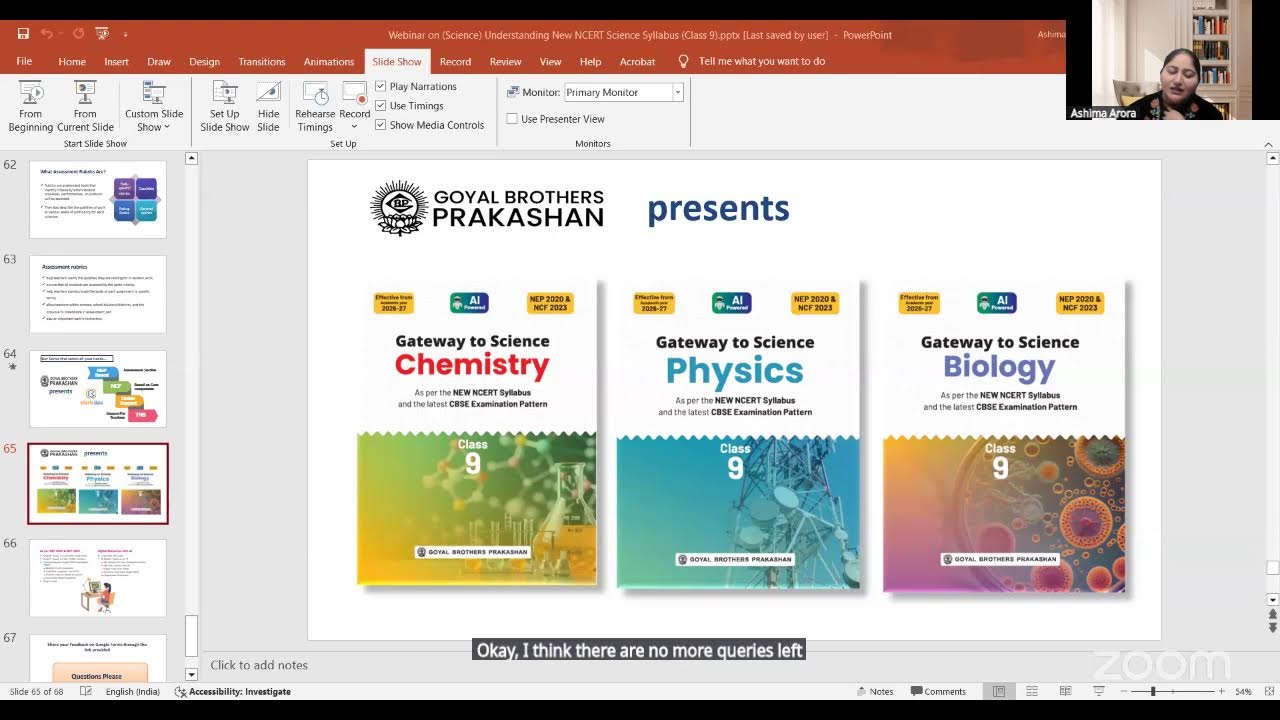
Task: Open Custom Slide Show dropdown
Action: [154, 107]
